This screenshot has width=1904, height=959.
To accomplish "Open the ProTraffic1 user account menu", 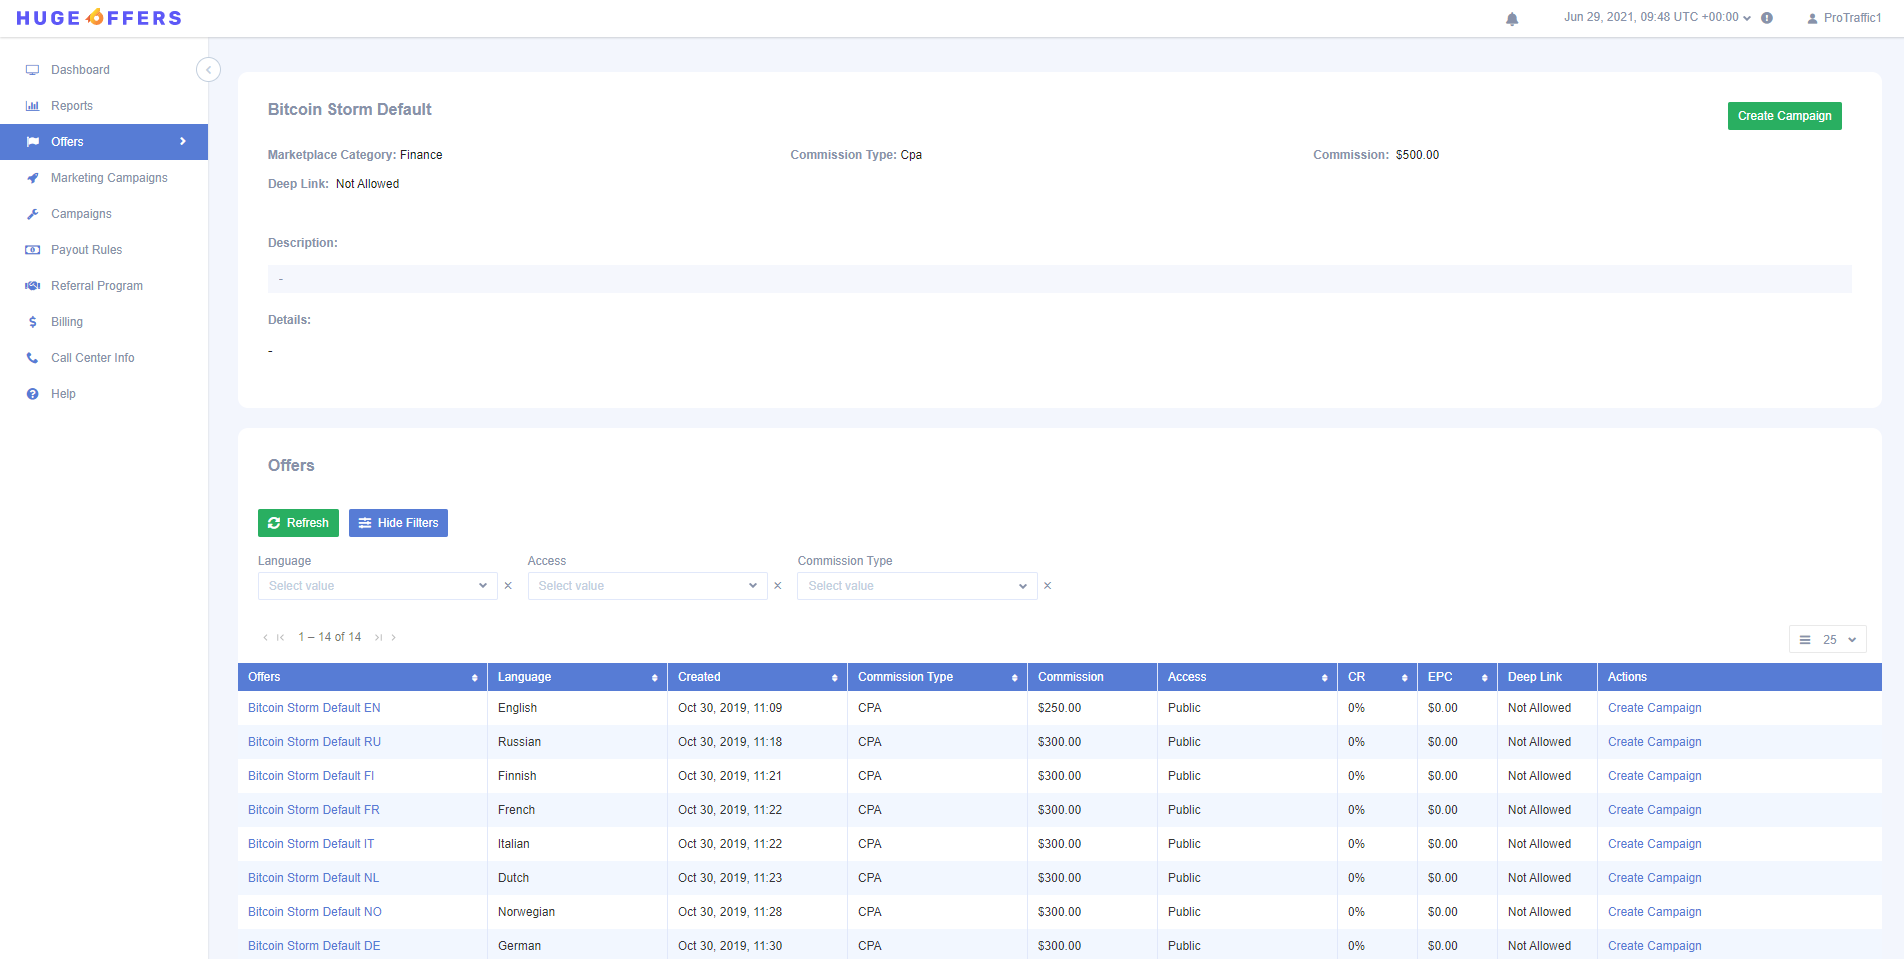I will pos(1844,18).
